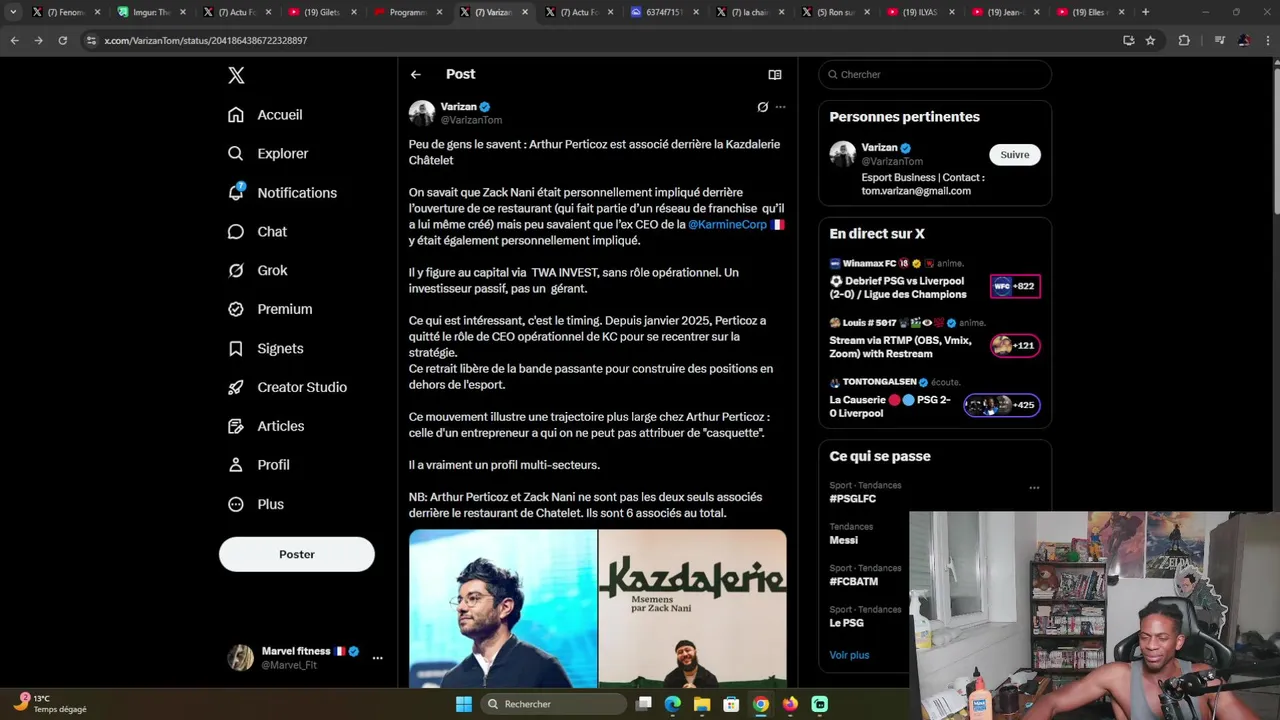Open the Notifications bell icon

(236, 192)
